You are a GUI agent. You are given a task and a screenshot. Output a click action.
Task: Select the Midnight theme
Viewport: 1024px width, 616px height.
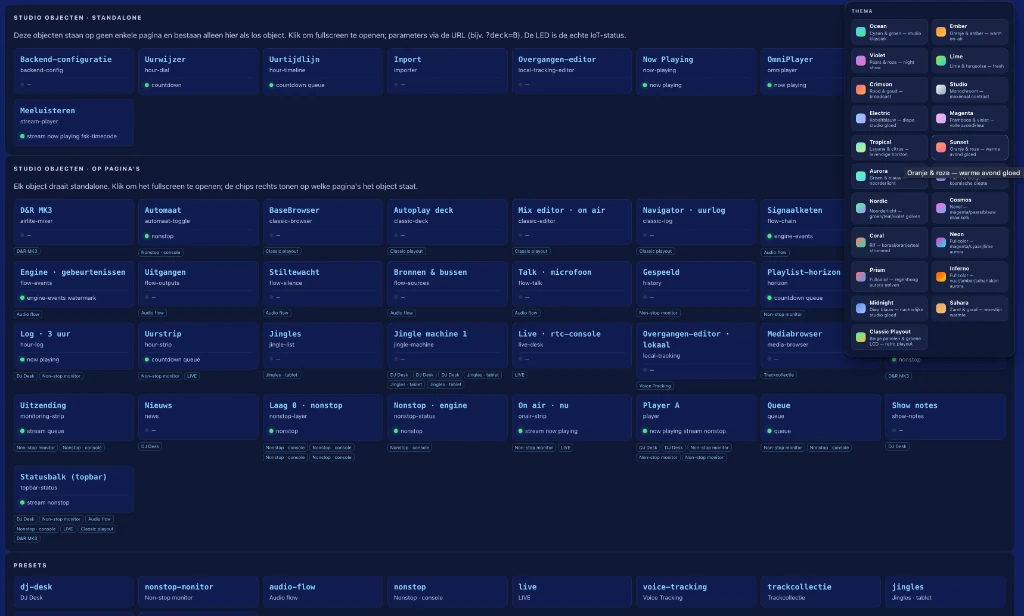[x=889, y=308]
